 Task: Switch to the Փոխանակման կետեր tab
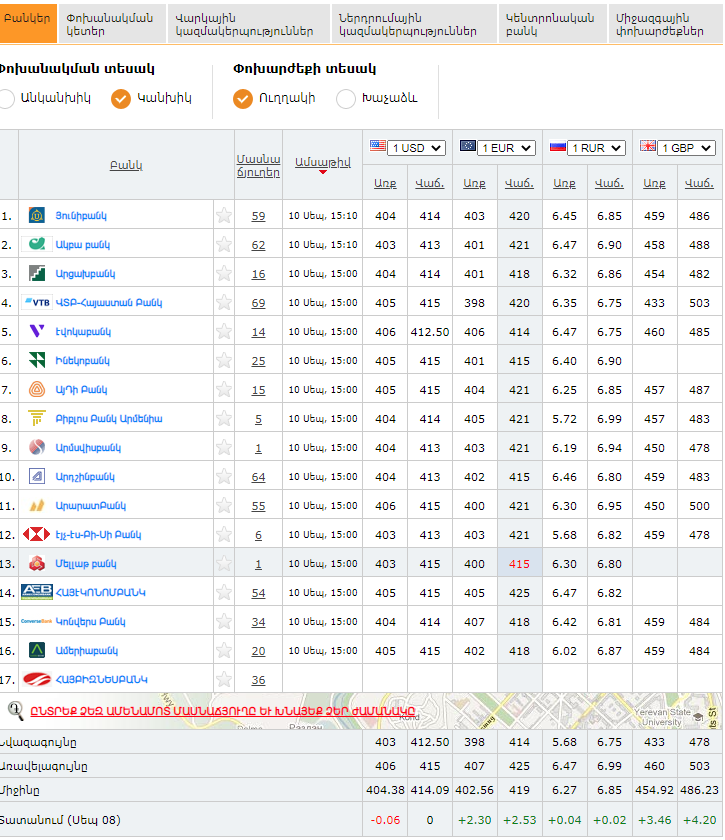tap(112, 24)
